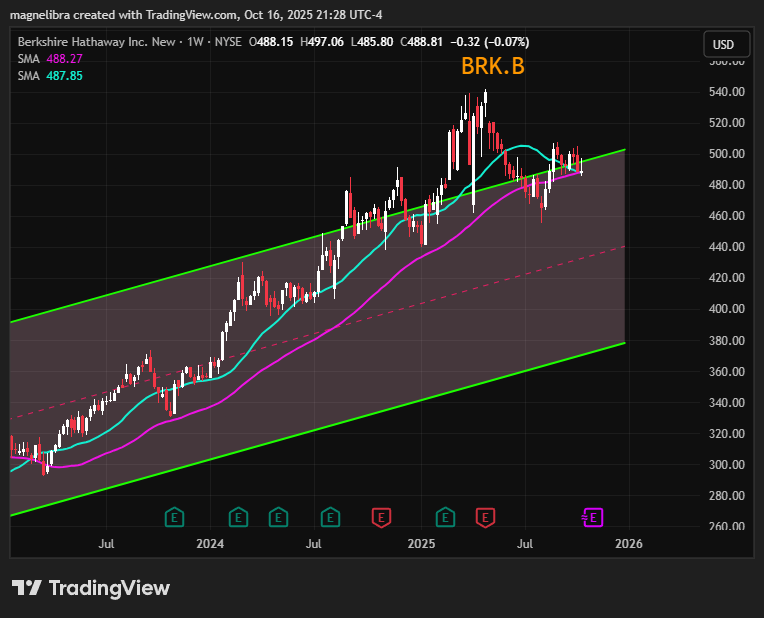764x618 pixels.
Task: Select the magenta SMA 488.27 legend
Action: [50, 59]
